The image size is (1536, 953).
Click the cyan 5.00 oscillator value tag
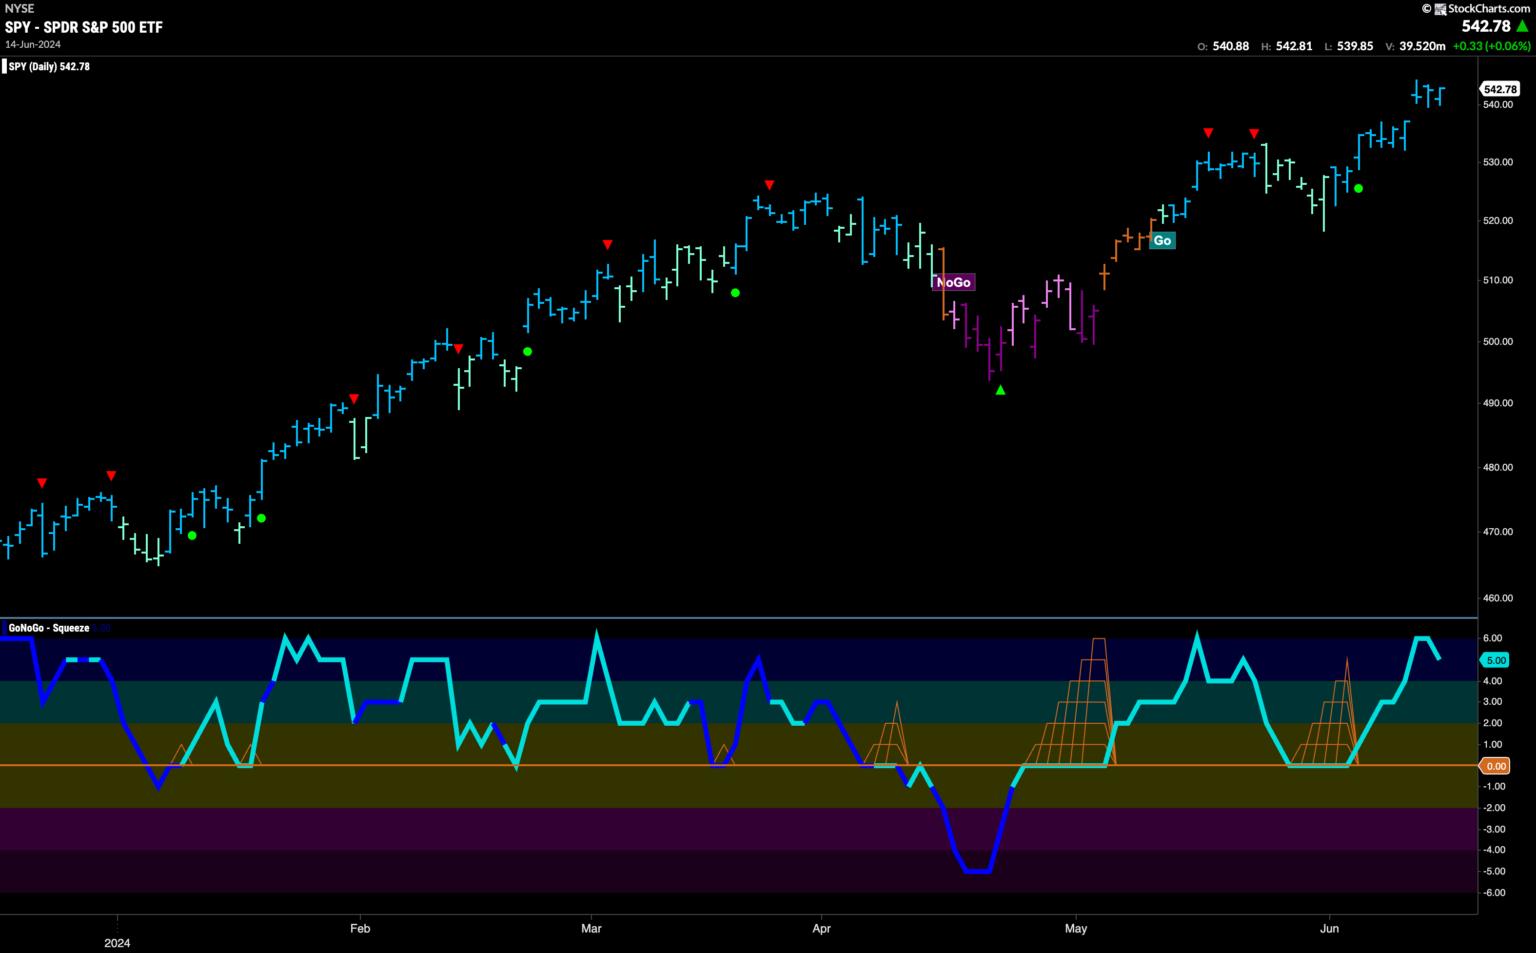point(1496,661)
